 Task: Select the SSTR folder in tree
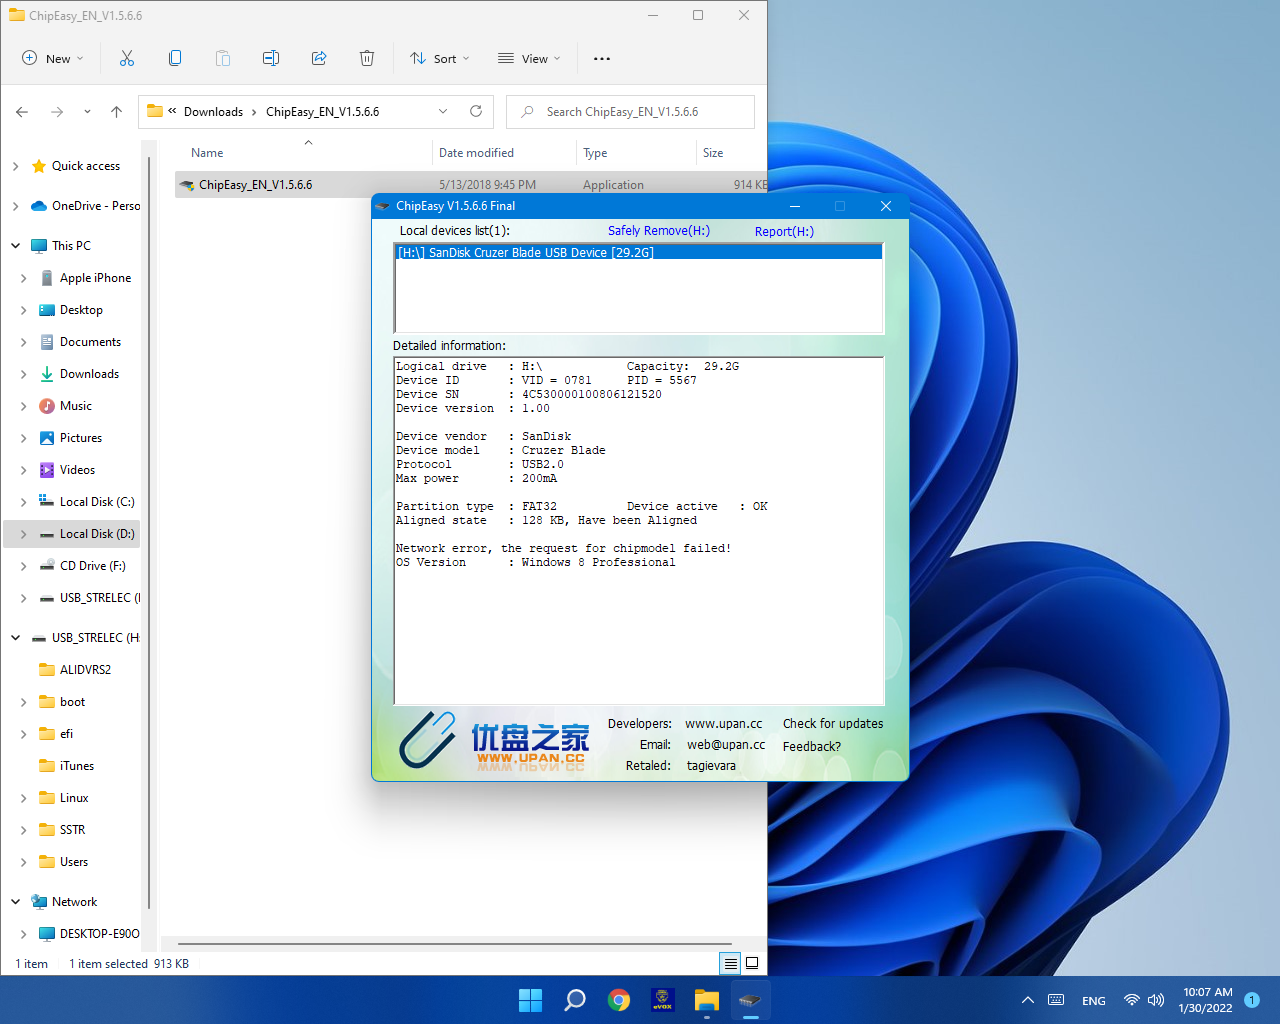point(72,830)
